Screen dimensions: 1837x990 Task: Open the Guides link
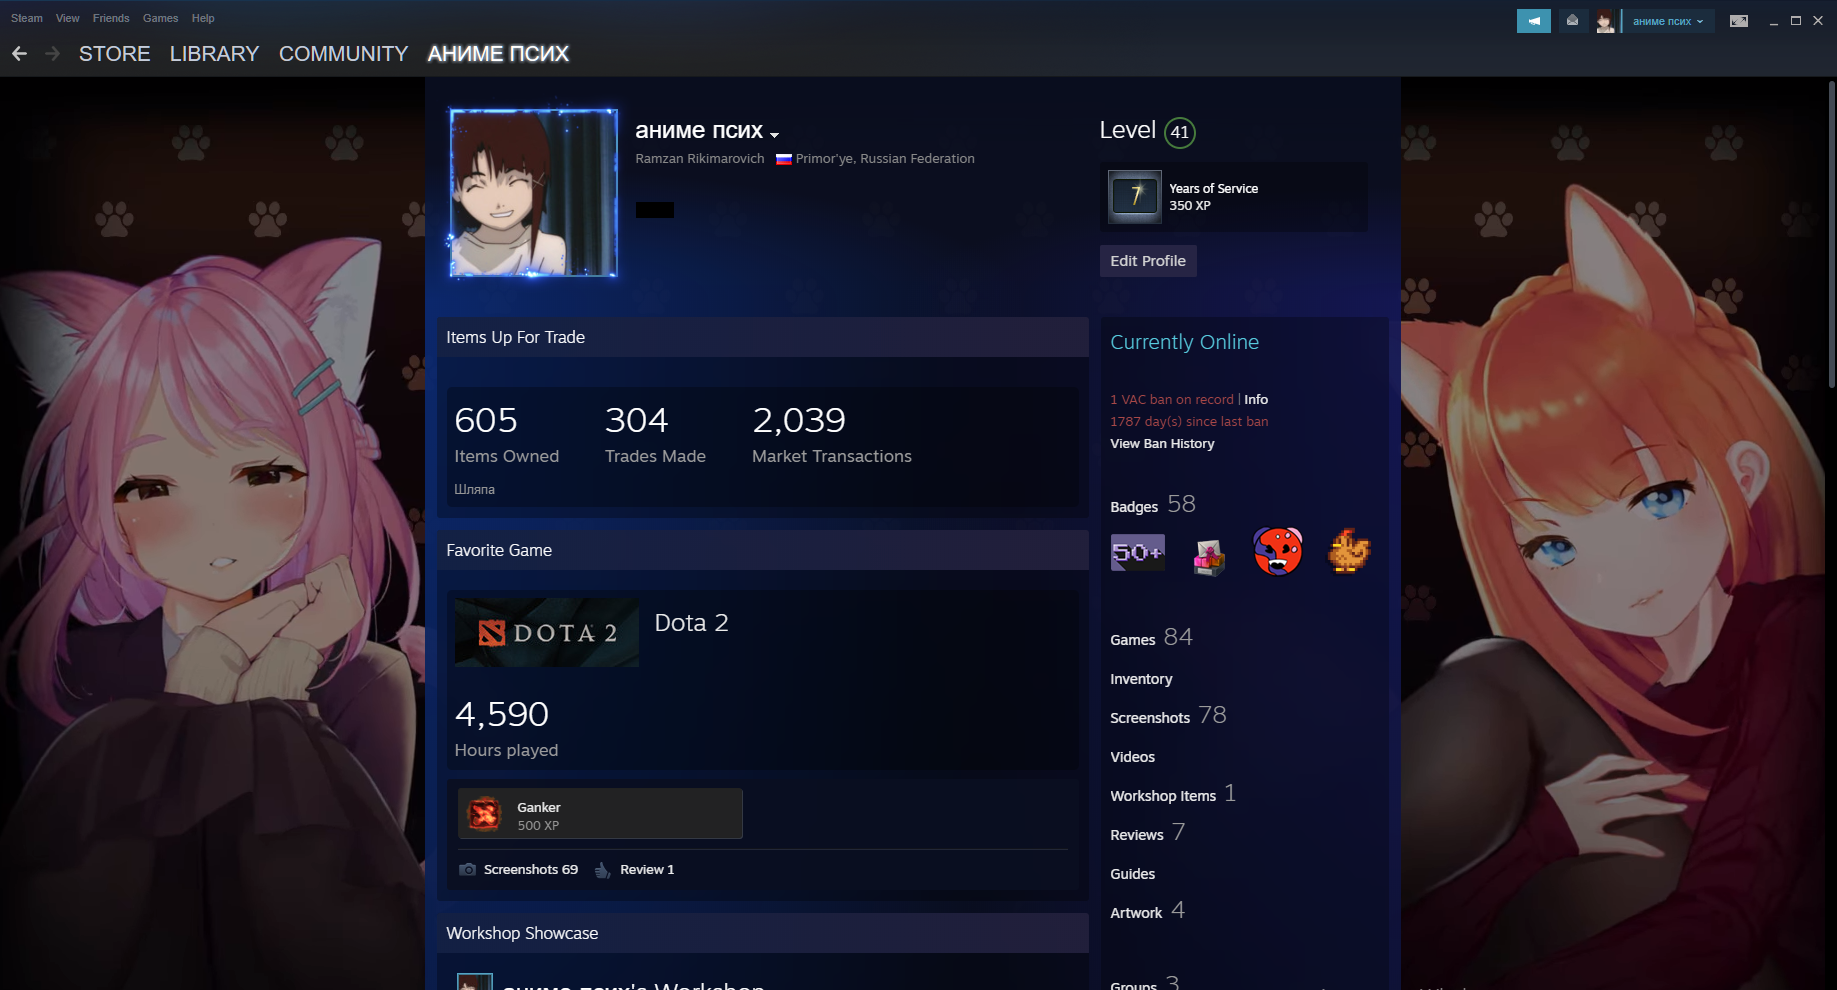tap(1132, 874)
